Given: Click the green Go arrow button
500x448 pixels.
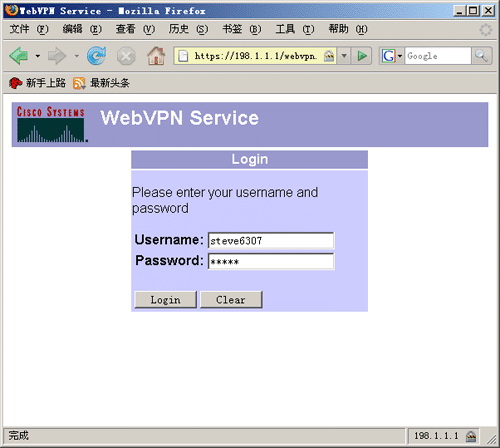Looking at the screenshot, I should point(362,56).
